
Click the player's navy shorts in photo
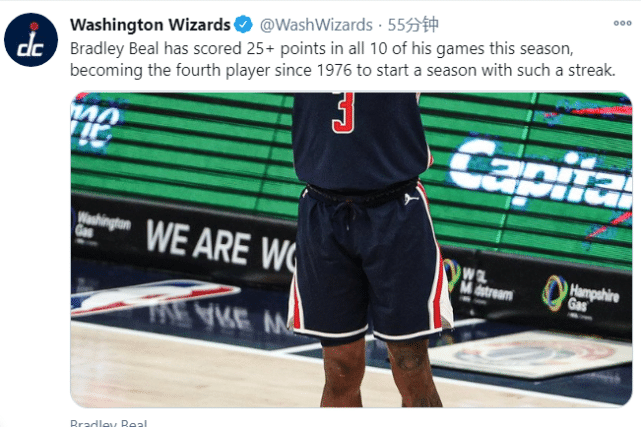368,262
